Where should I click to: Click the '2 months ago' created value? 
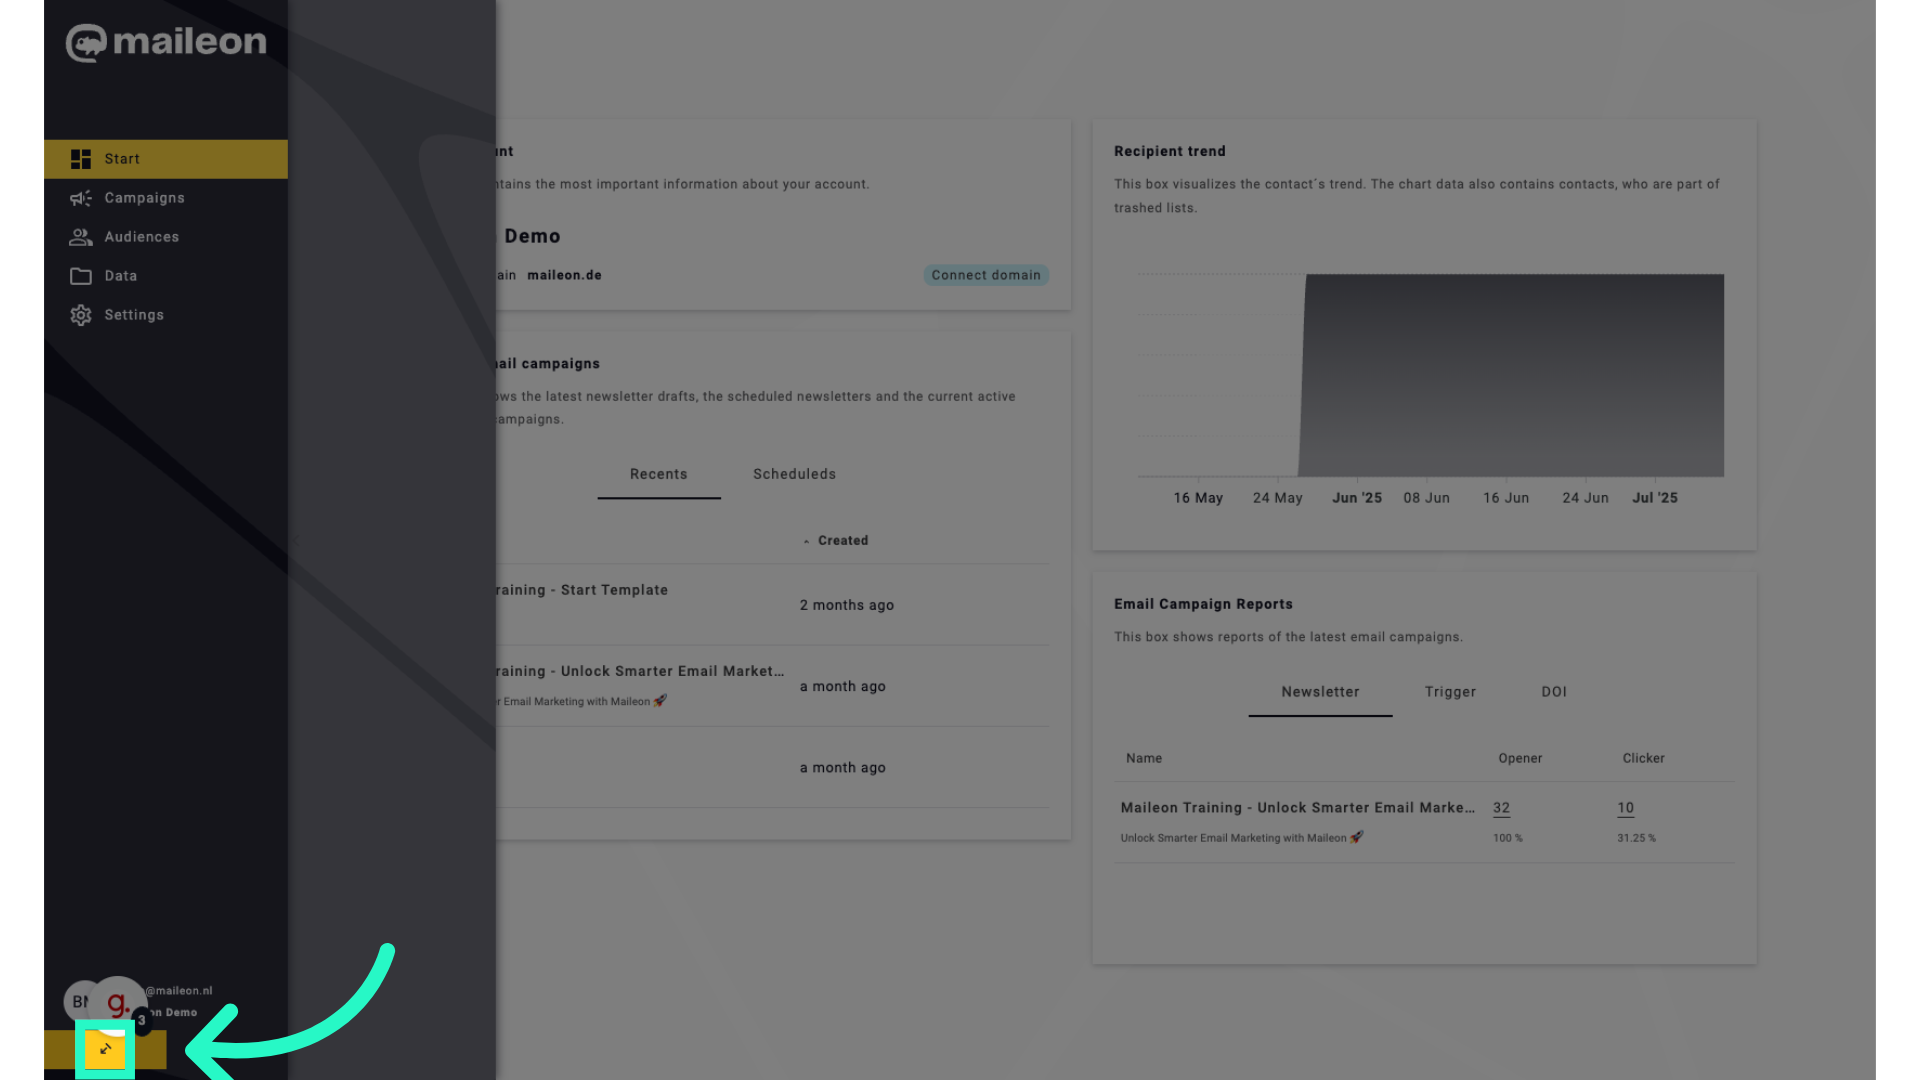pyautogui.click(x=847, y=606)
